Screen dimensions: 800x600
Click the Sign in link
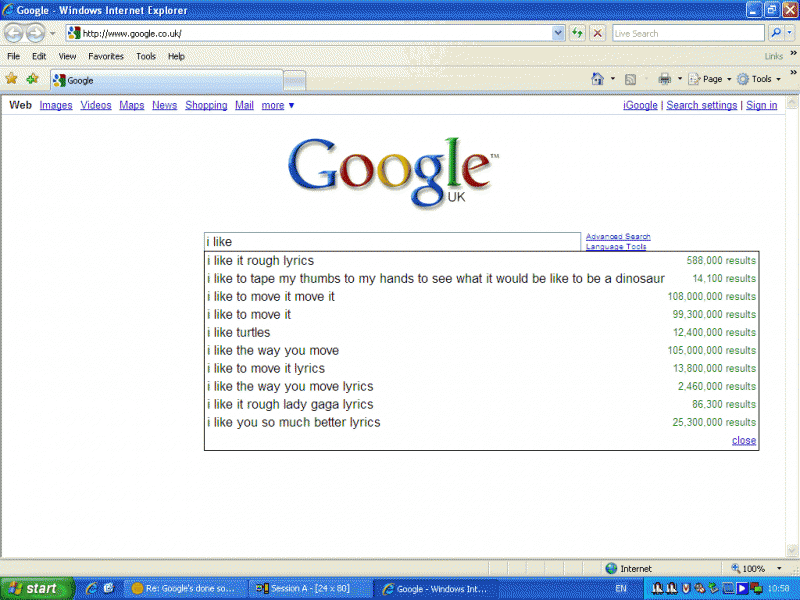(x=761, y=105)
